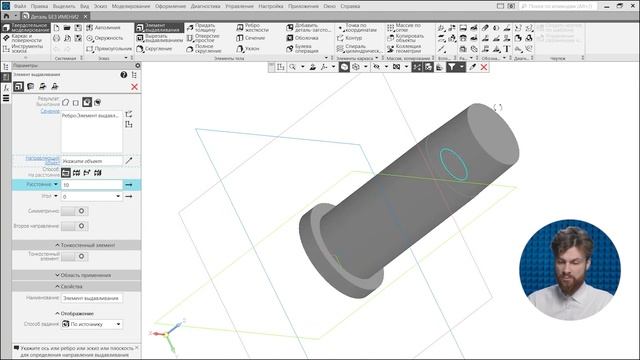Viewport: 640px width, 360px height.
Task: Open the Расстояние label dropdown arrow
Action: click(x=56, y=184)
